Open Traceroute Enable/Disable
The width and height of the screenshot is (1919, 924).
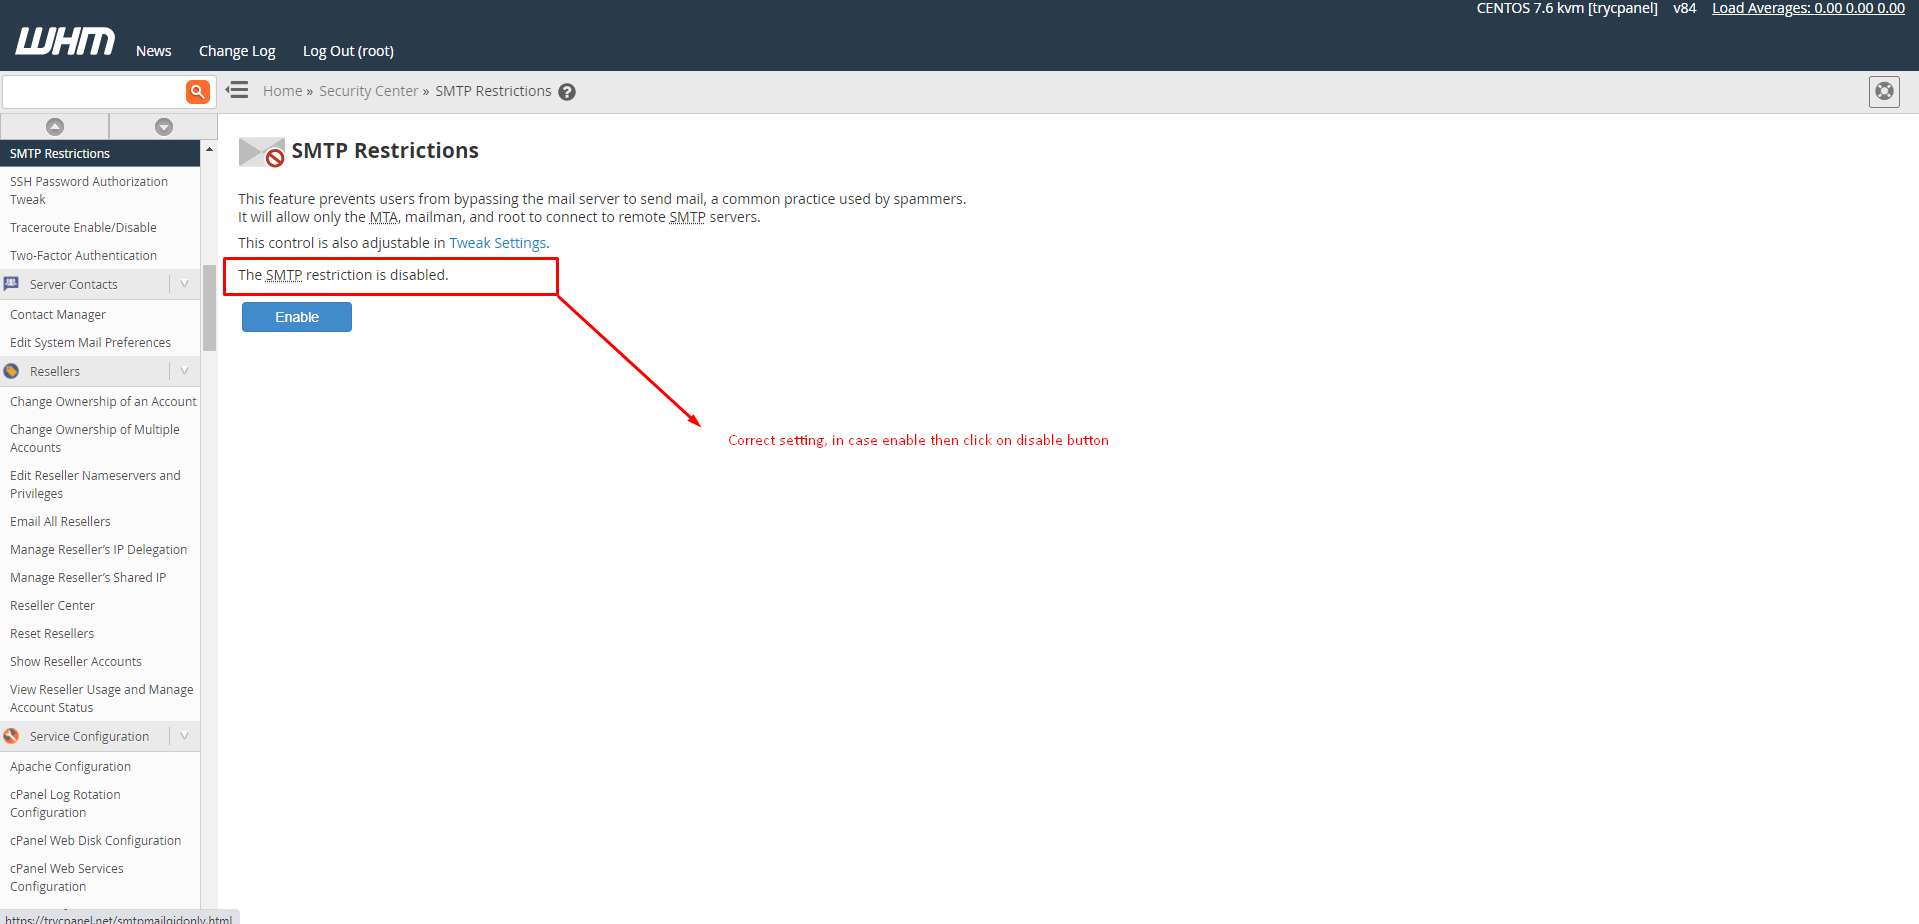(83, 228)
